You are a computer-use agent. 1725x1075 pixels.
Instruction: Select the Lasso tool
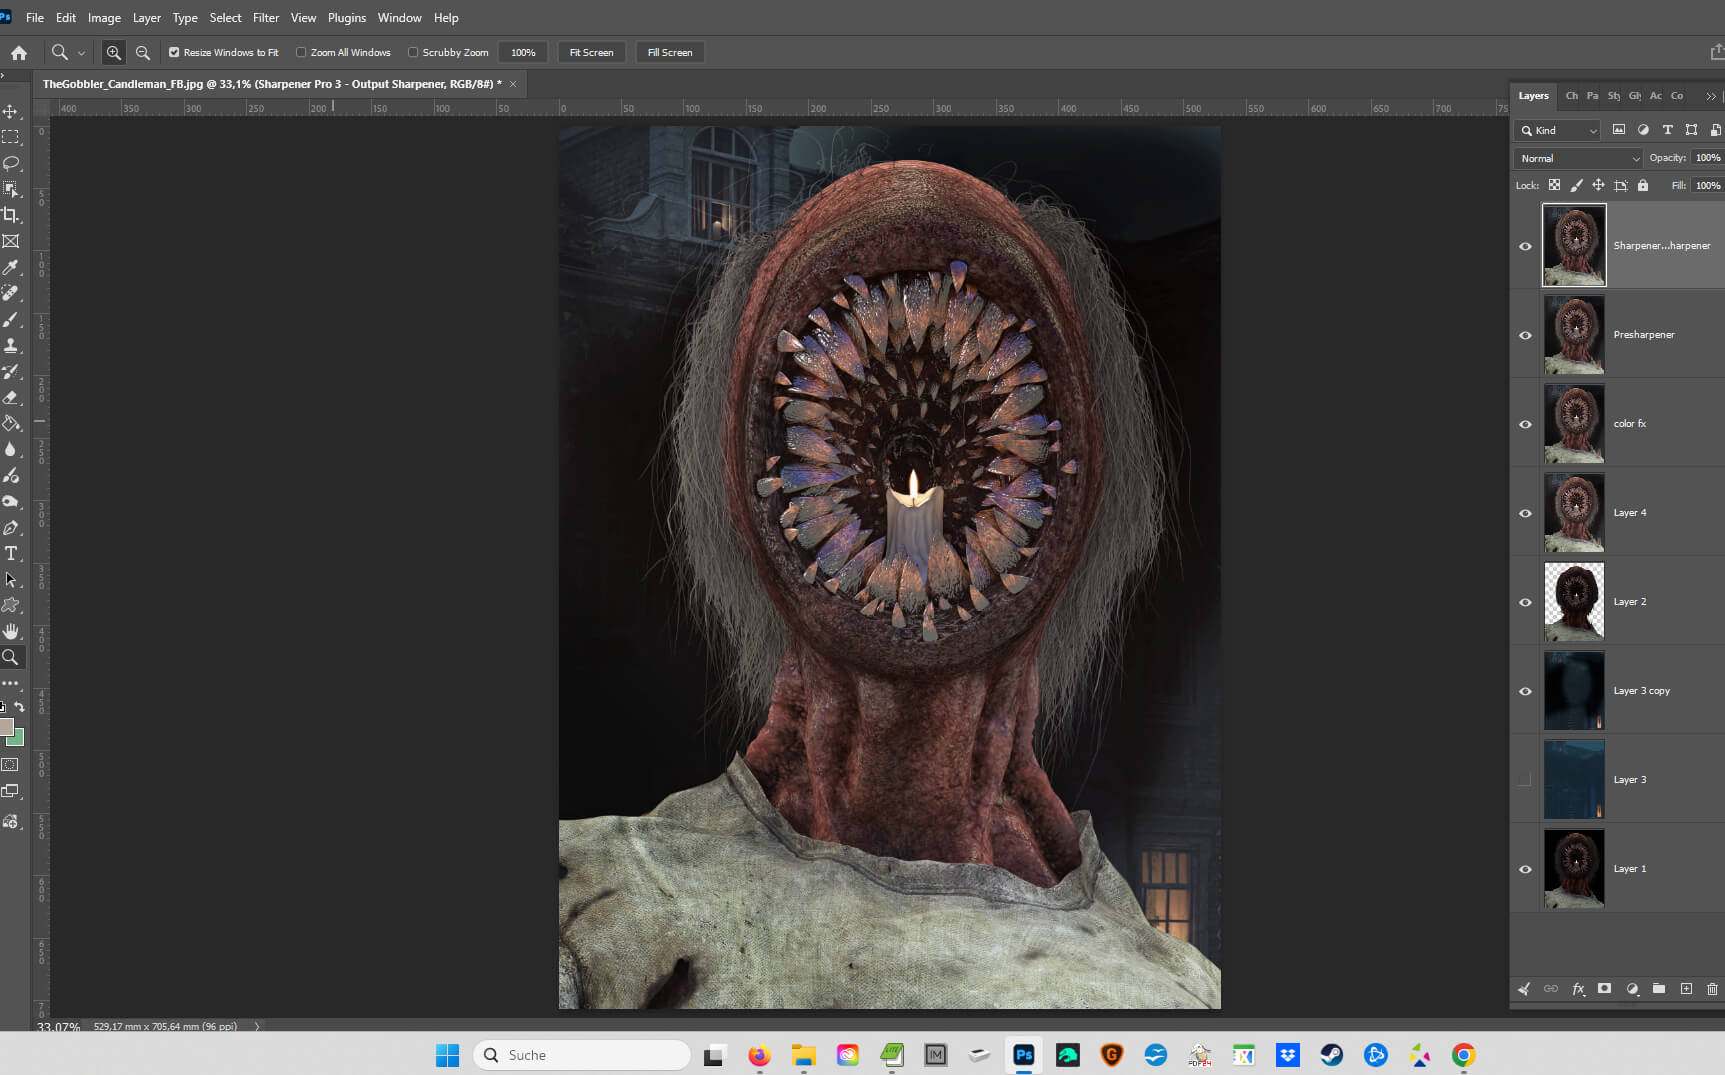[11, 163]
